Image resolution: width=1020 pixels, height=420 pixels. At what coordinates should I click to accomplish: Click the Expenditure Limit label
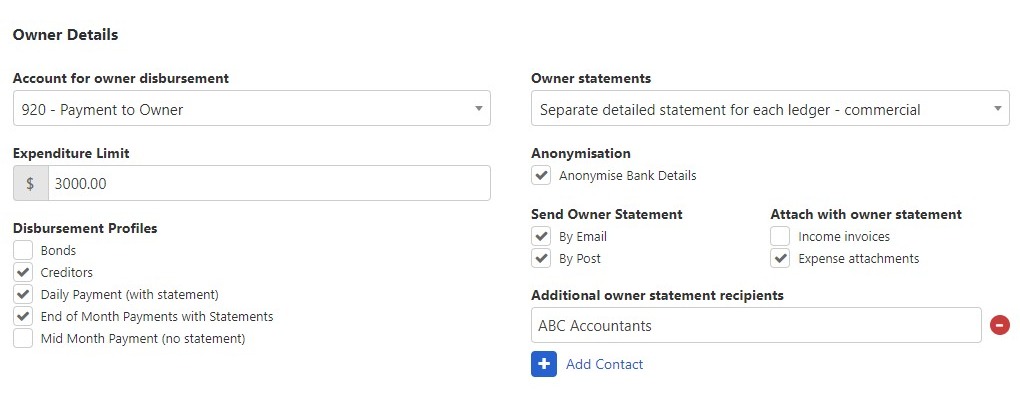[x=72, y=153]
